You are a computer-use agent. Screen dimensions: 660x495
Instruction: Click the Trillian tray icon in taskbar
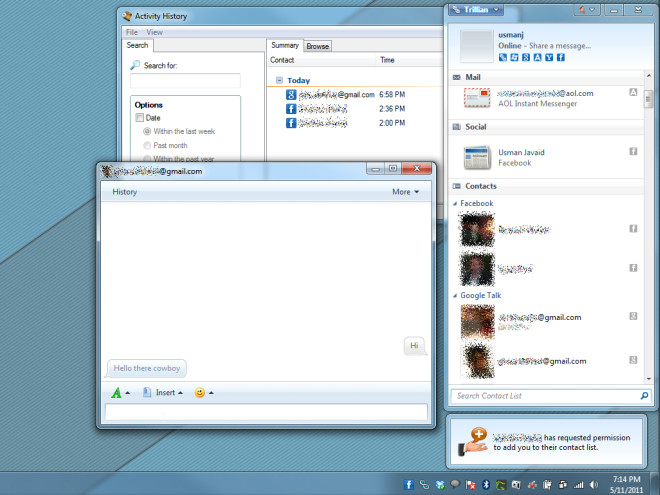[424, 485]
